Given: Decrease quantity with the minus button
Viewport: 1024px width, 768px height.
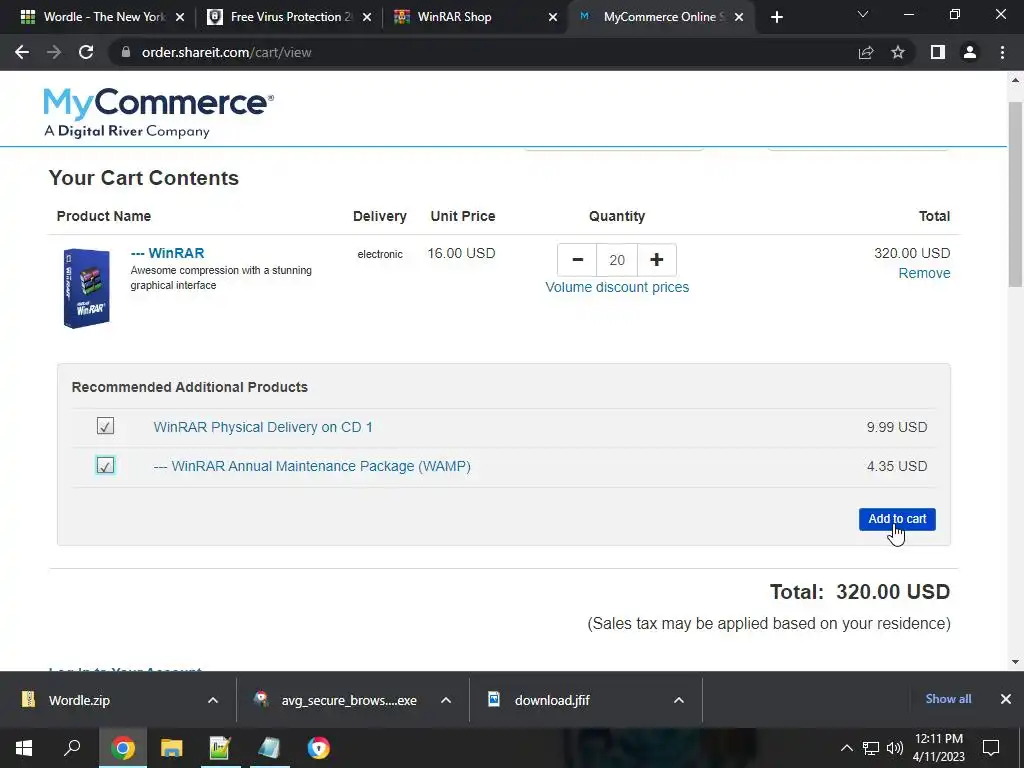Looking at the screenshot, I should pyautogui.click(x=577, y=260).
